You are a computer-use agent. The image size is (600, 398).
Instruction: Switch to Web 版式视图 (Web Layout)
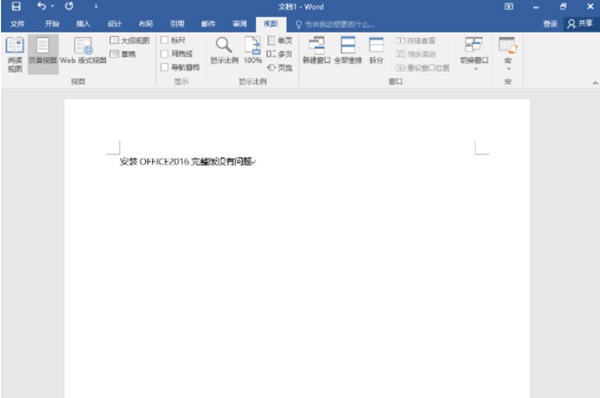click(83, 51)
